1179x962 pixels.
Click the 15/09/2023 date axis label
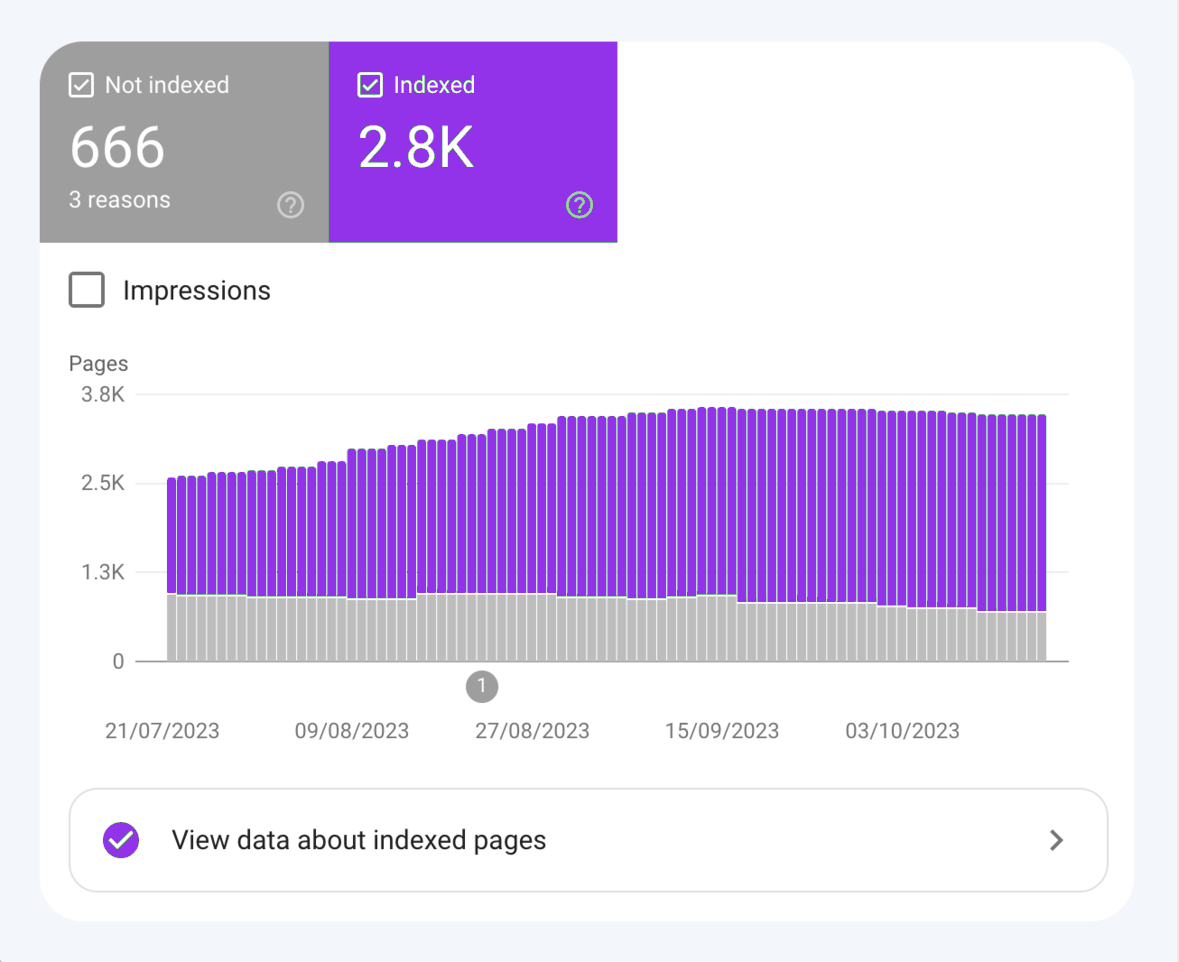(x=722, y=731)
